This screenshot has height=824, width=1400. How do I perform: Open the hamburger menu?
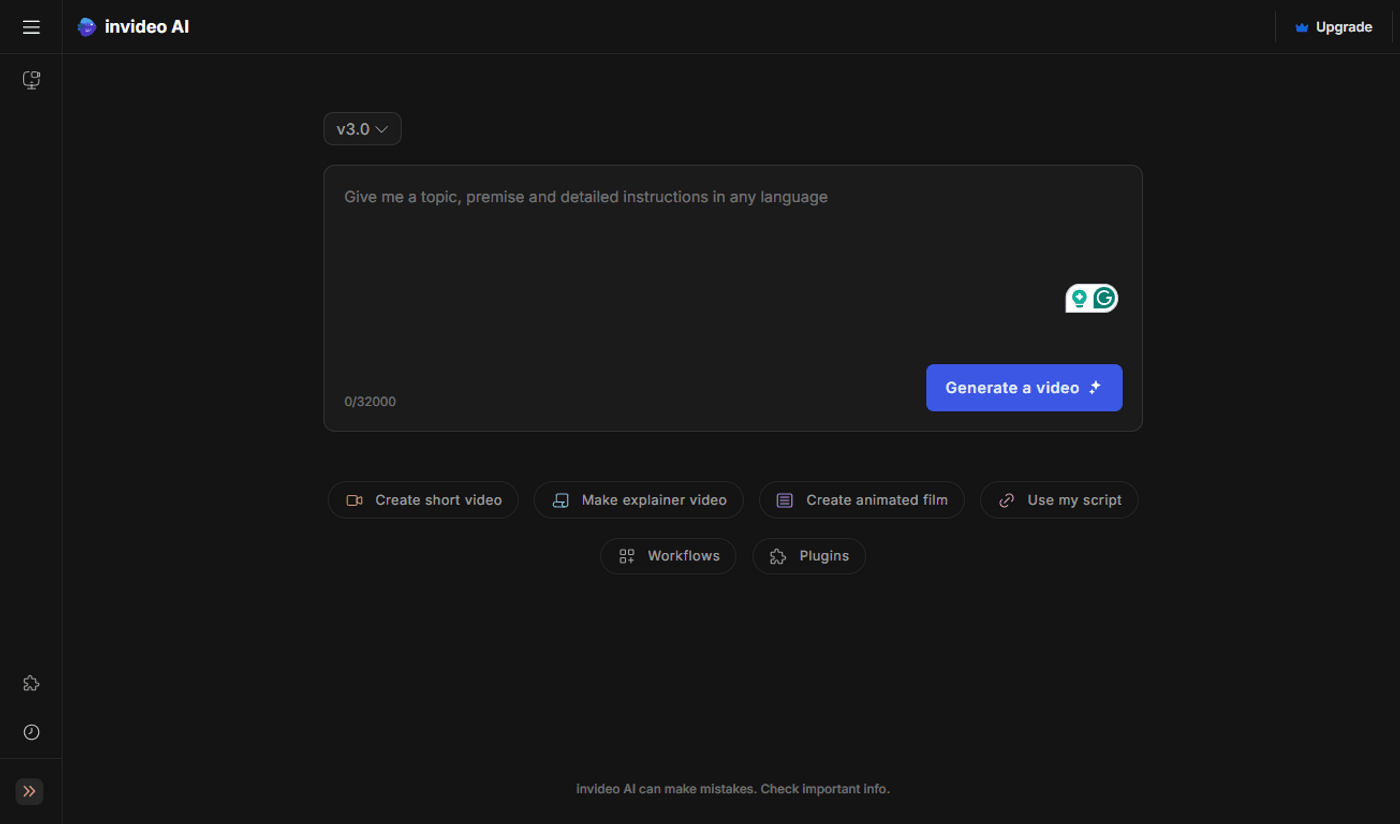pos(31,27)
